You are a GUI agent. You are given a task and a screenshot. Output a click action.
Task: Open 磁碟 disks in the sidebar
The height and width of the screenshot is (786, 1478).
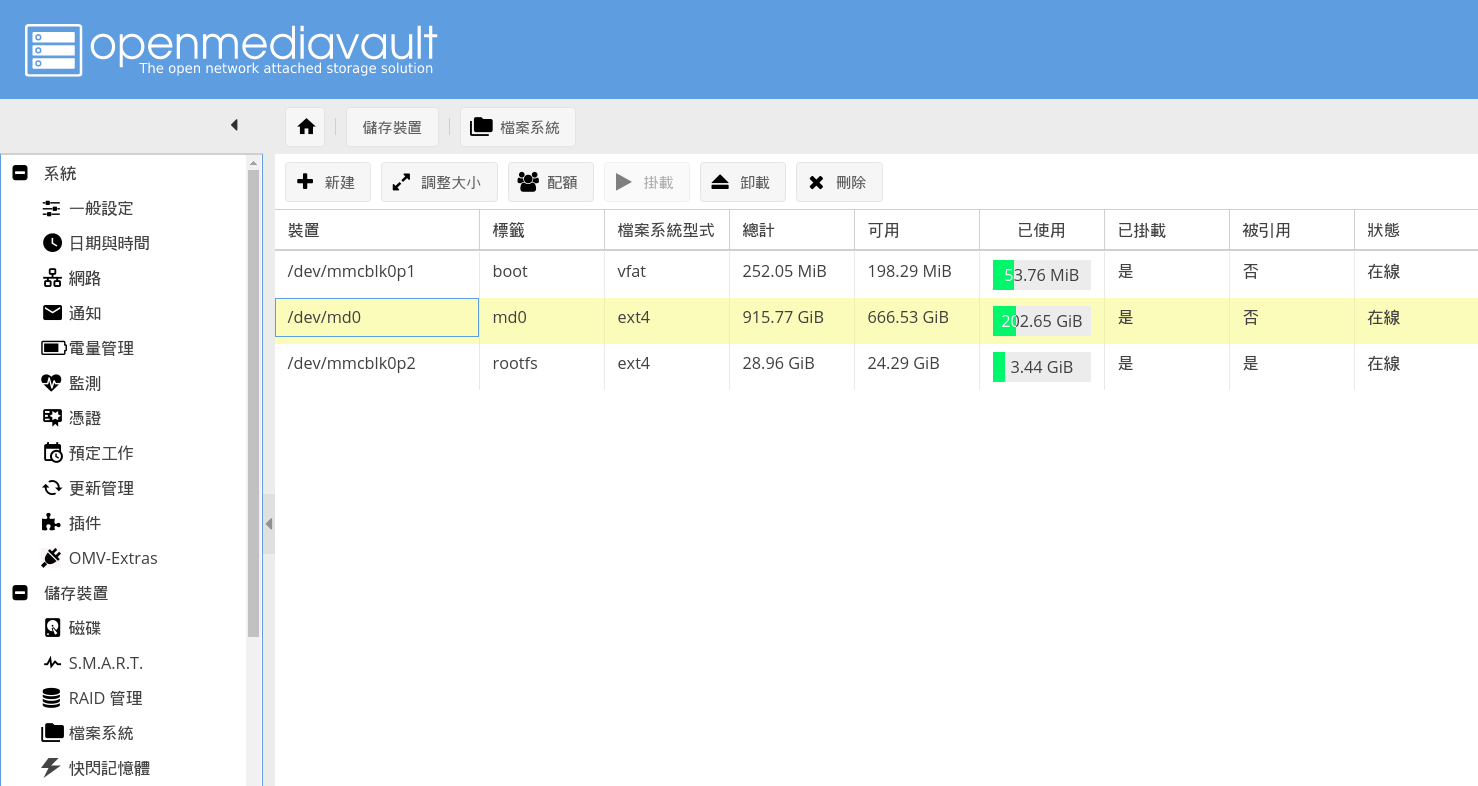(x=84, y=628)
